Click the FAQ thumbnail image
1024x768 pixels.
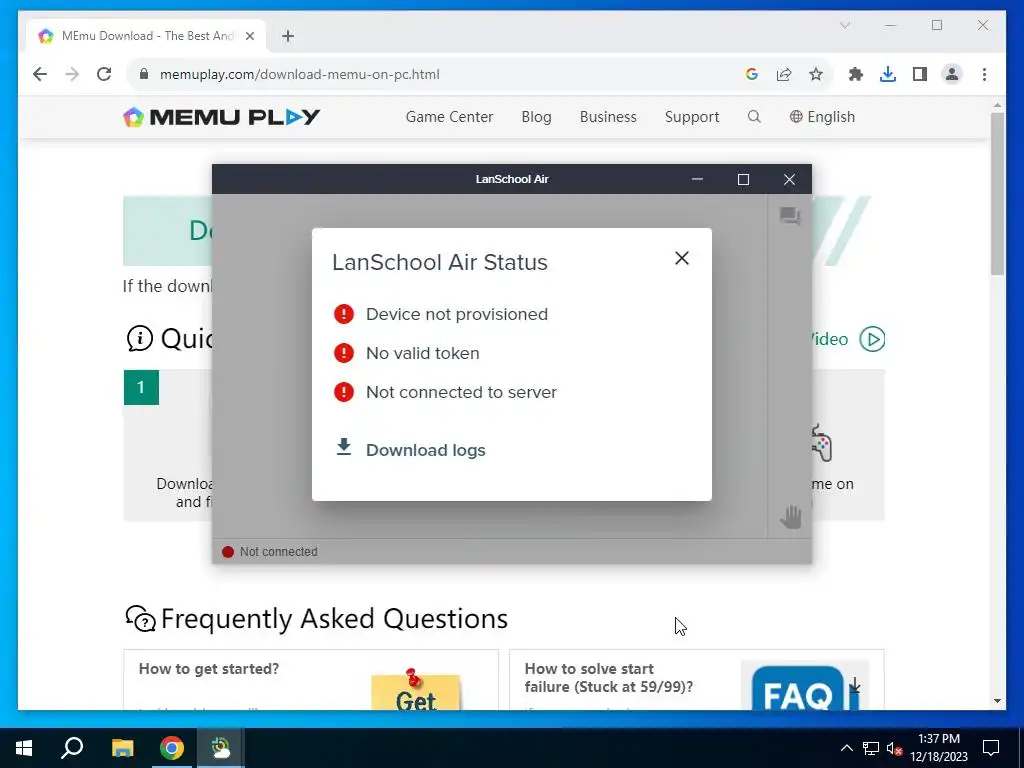[x=805, y=685]
